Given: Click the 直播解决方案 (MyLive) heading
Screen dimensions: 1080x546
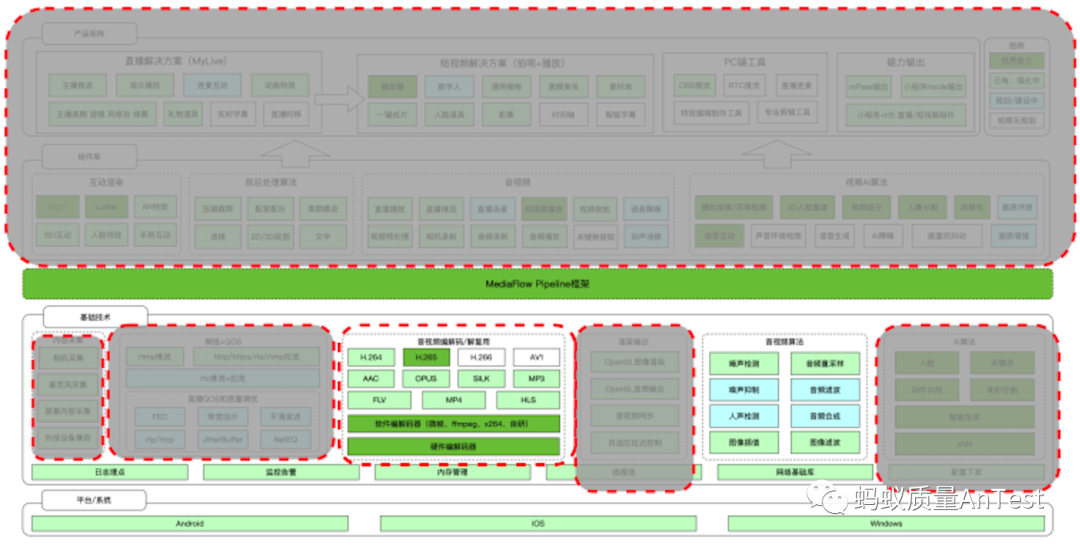Looking at the screenshot, I should [x=176, y=61].
